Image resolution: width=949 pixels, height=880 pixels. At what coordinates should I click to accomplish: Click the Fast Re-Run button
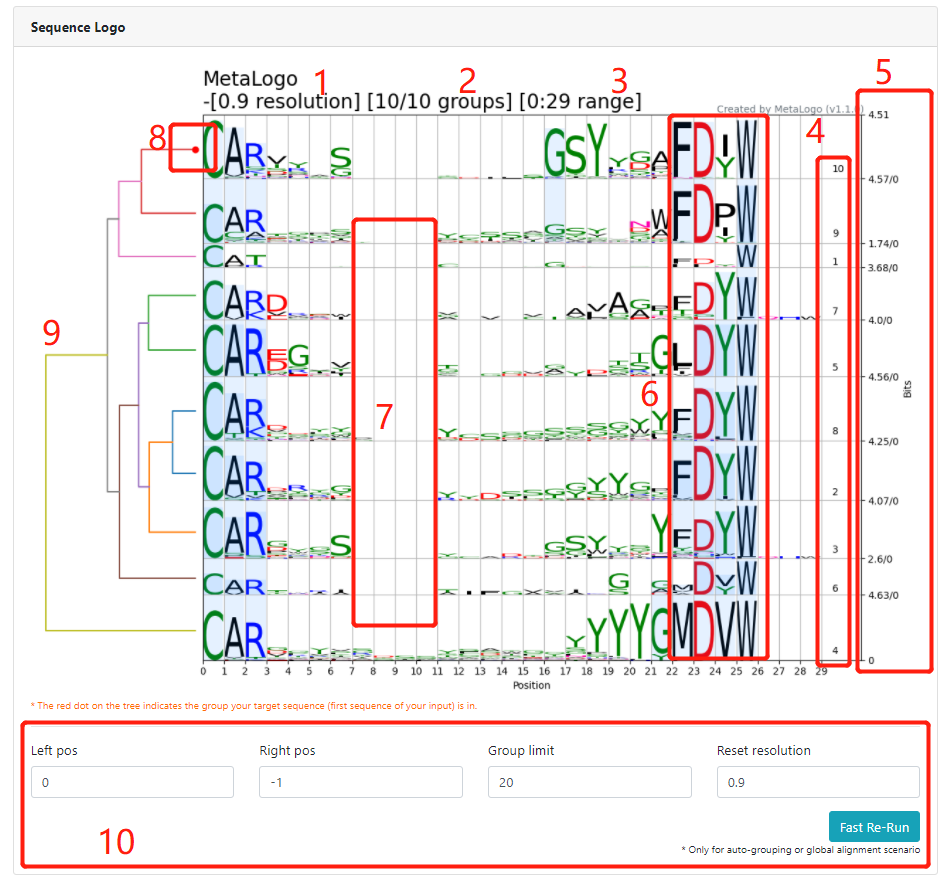point(874,827)
